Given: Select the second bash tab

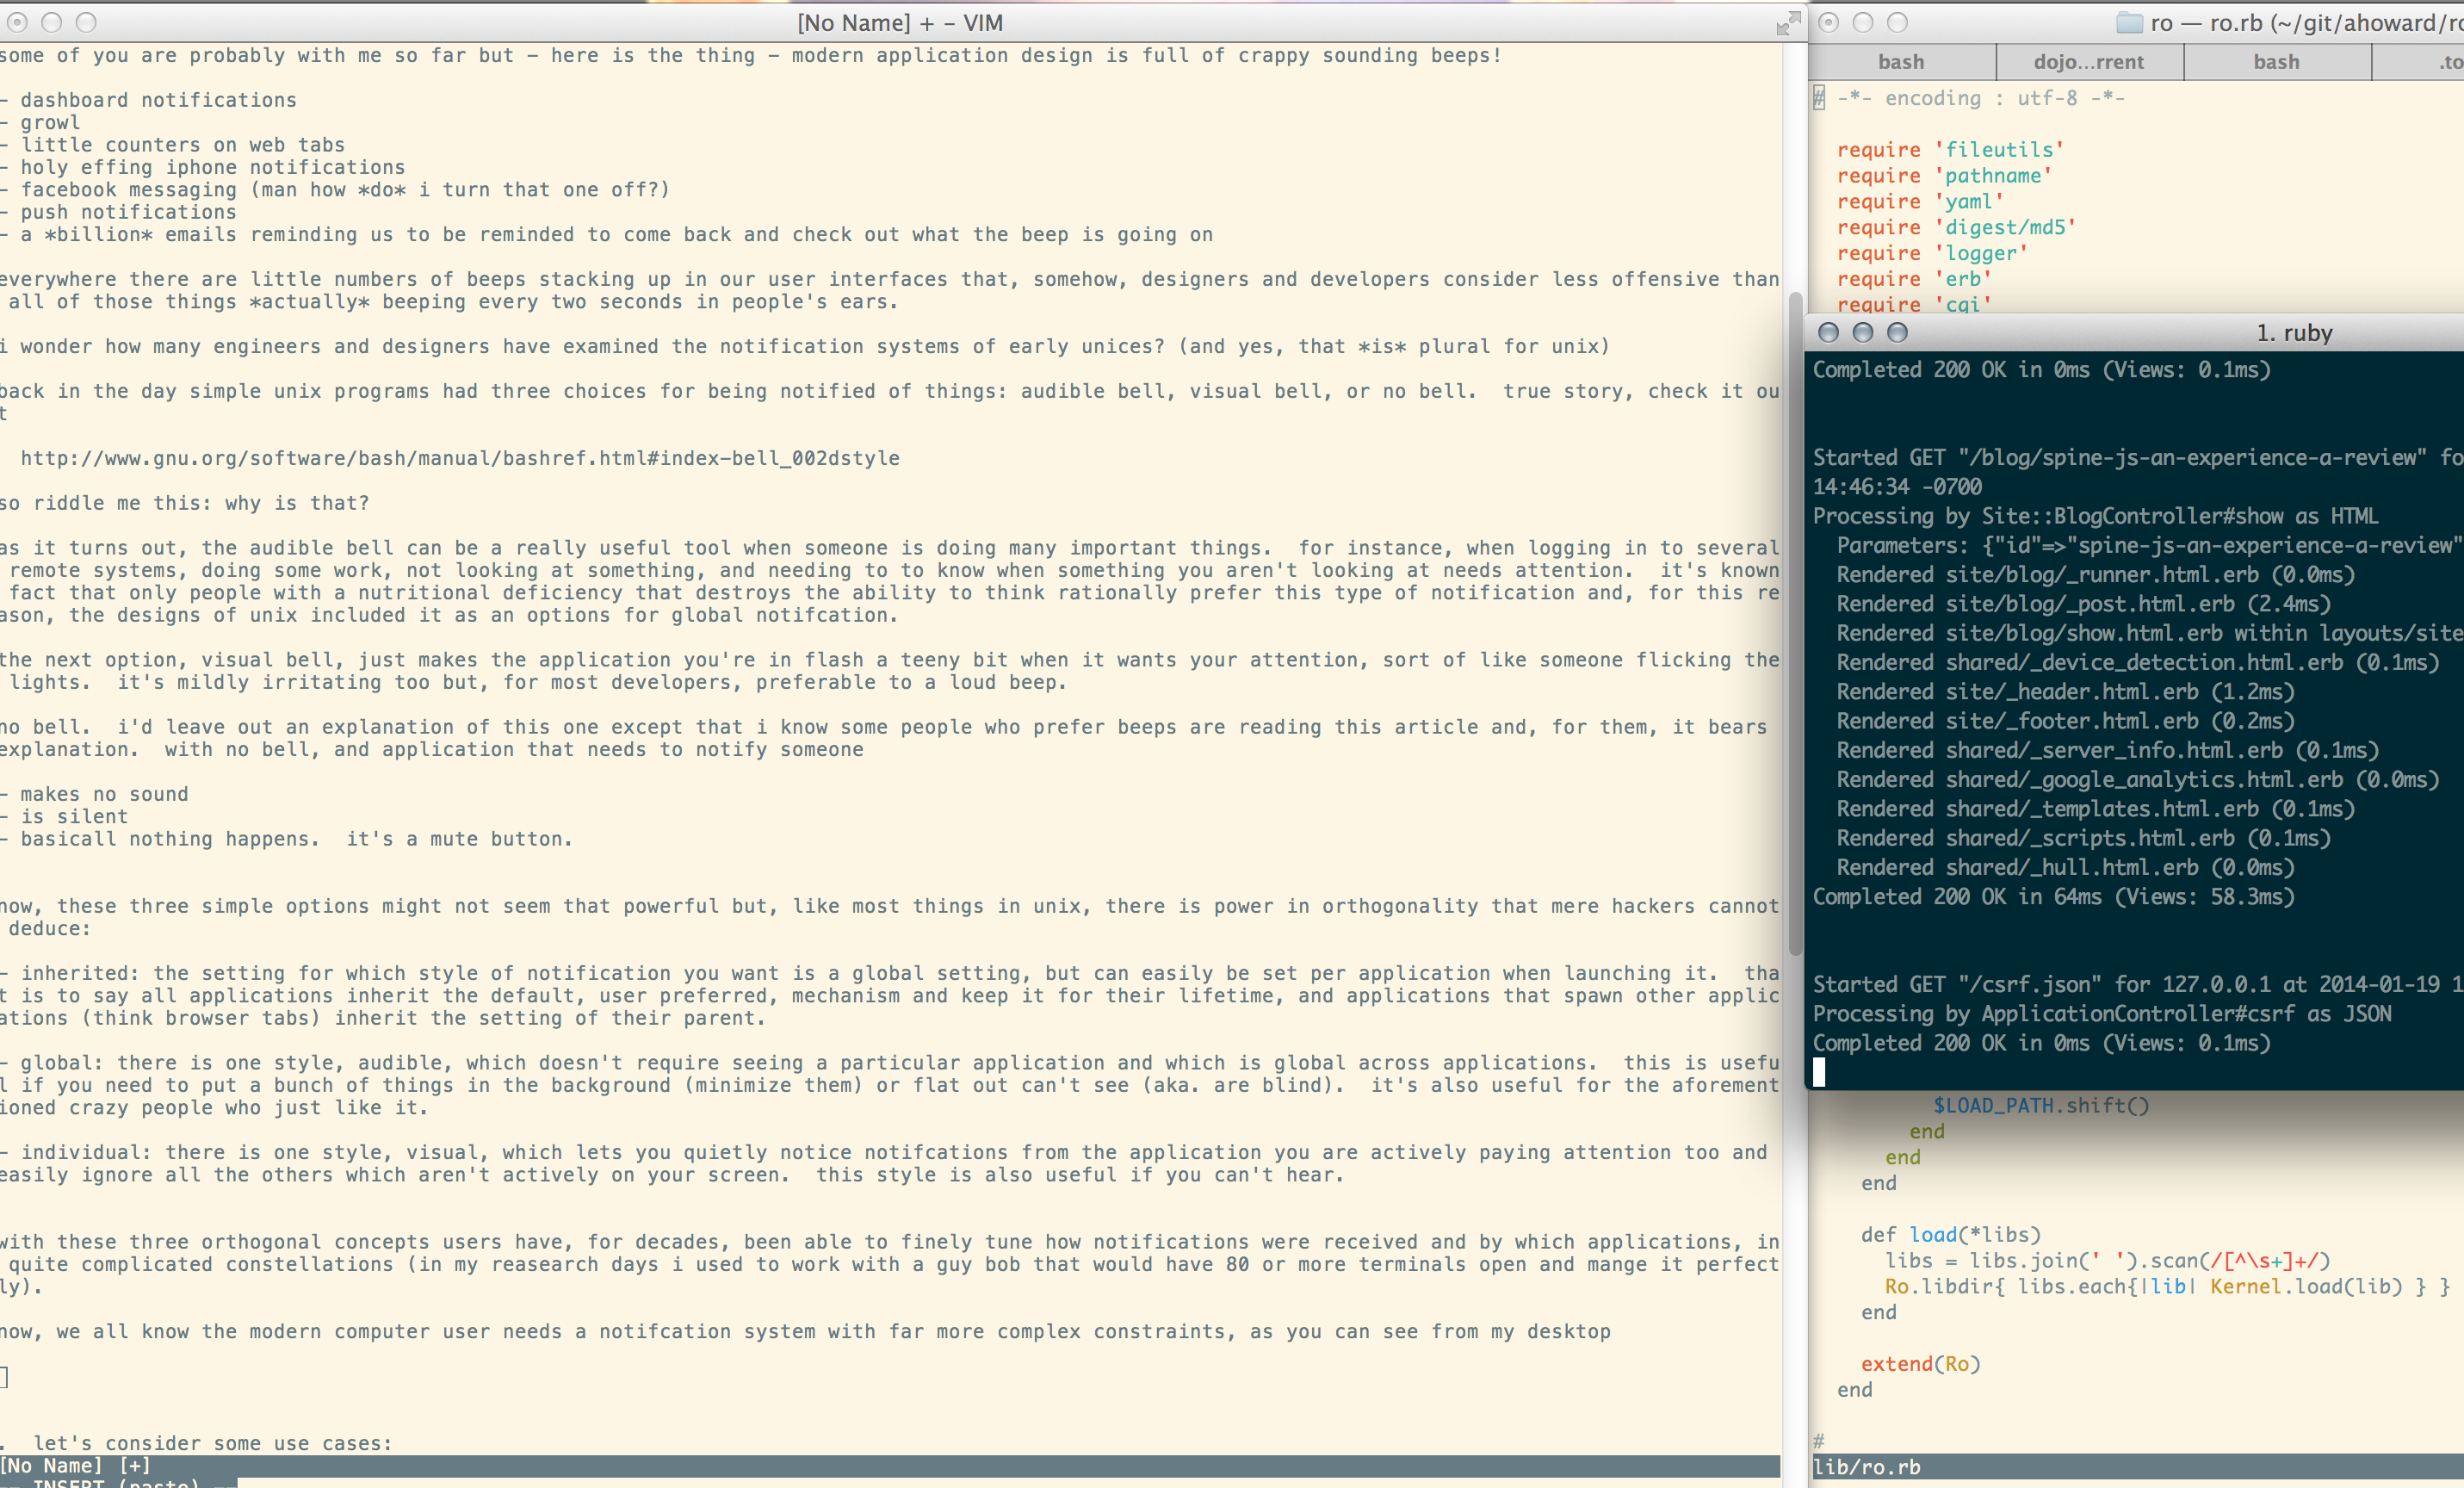Looking at the screenshot, I should tap(2276, 62).
